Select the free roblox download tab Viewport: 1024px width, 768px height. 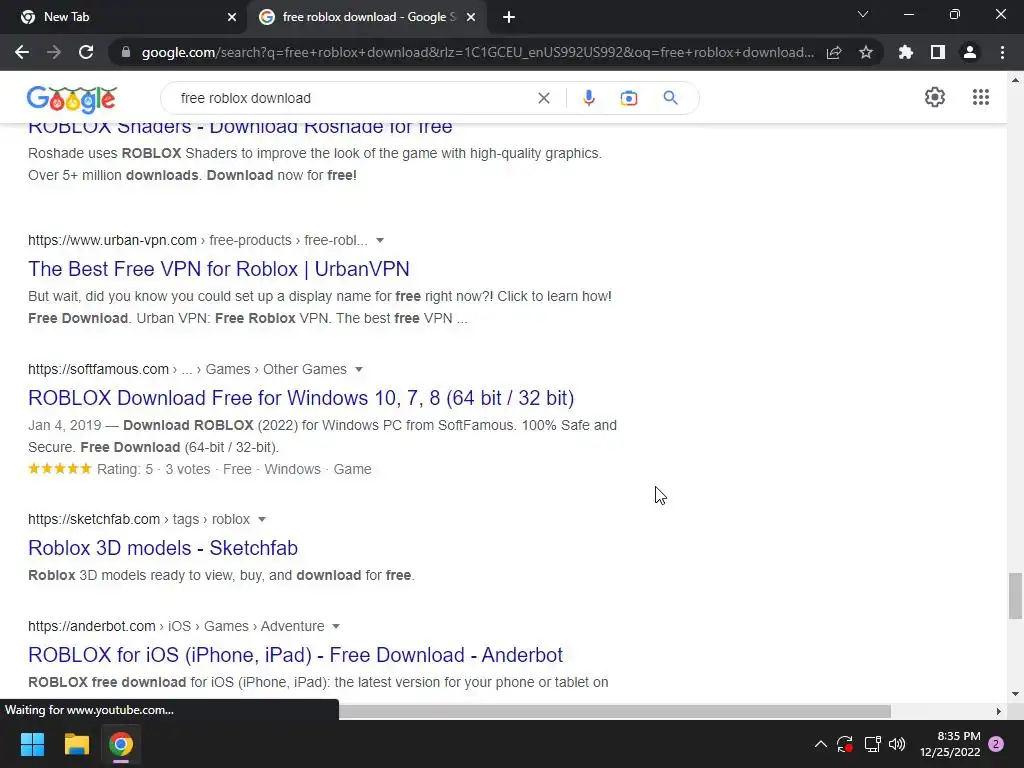click(x=366, y=17)
